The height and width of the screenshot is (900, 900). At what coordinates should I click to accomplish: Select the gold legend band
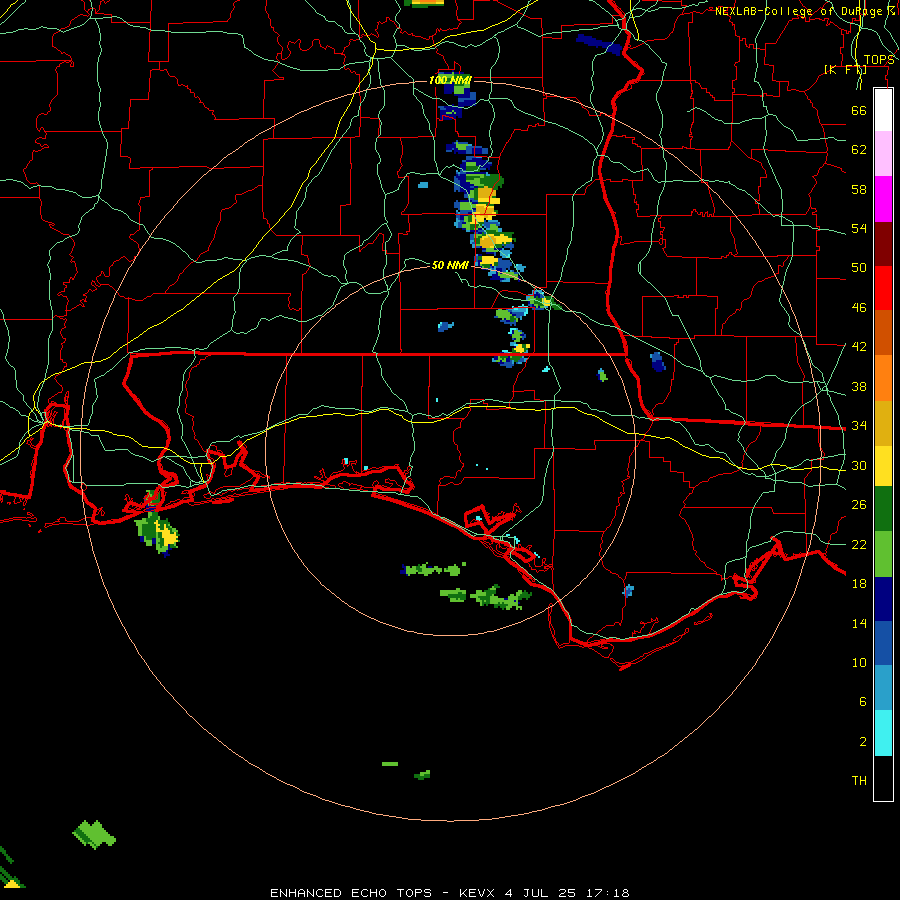click(x=883, y=423)
